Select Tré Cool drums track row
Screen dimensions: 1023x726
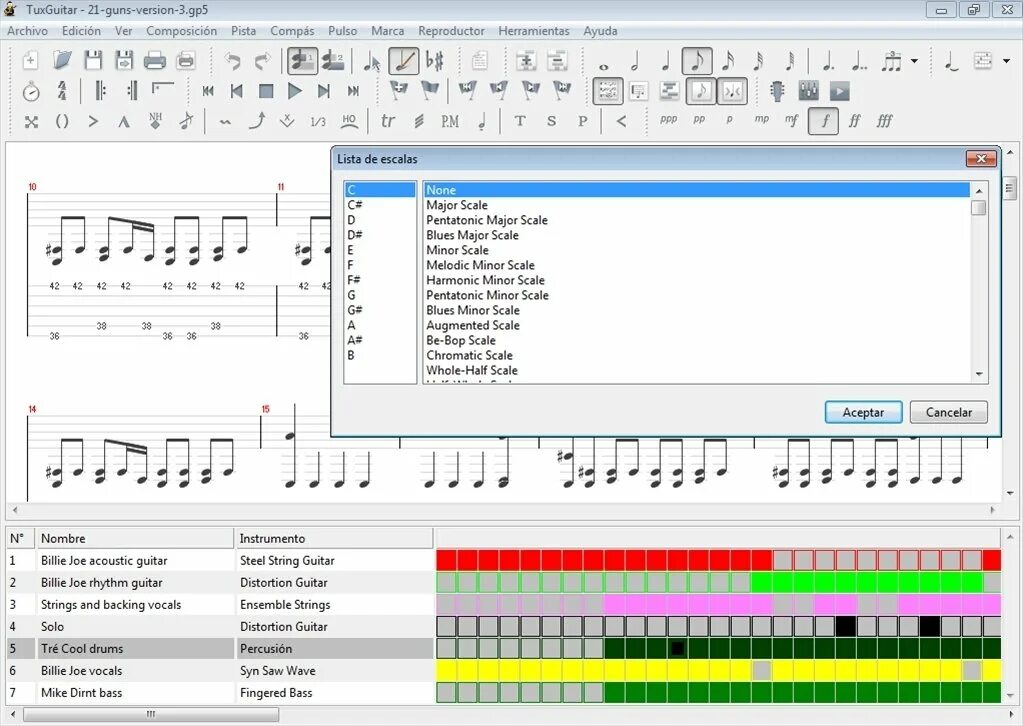219,648
